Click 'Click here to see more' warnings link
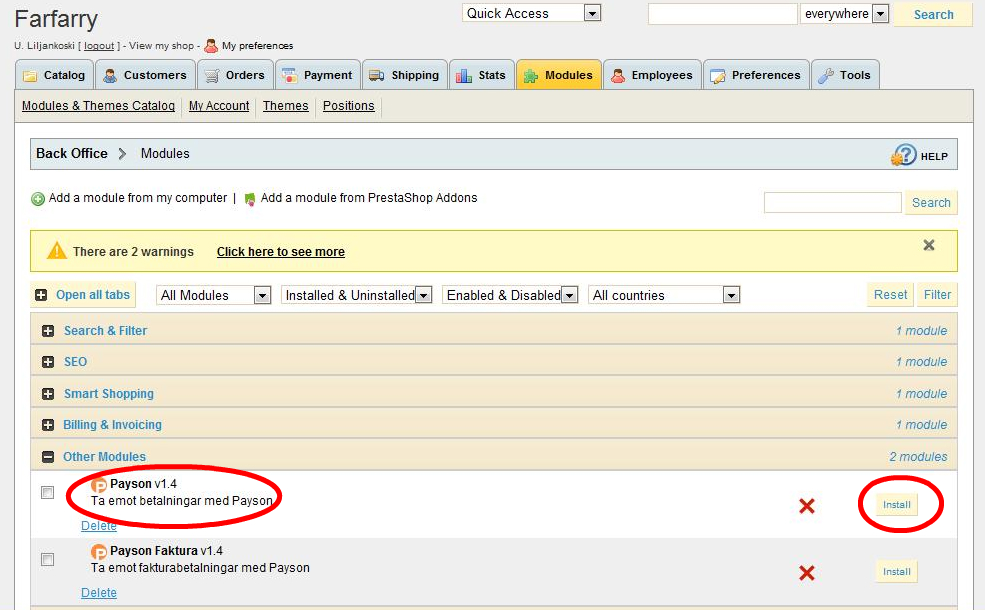 (x=281, y=252)
